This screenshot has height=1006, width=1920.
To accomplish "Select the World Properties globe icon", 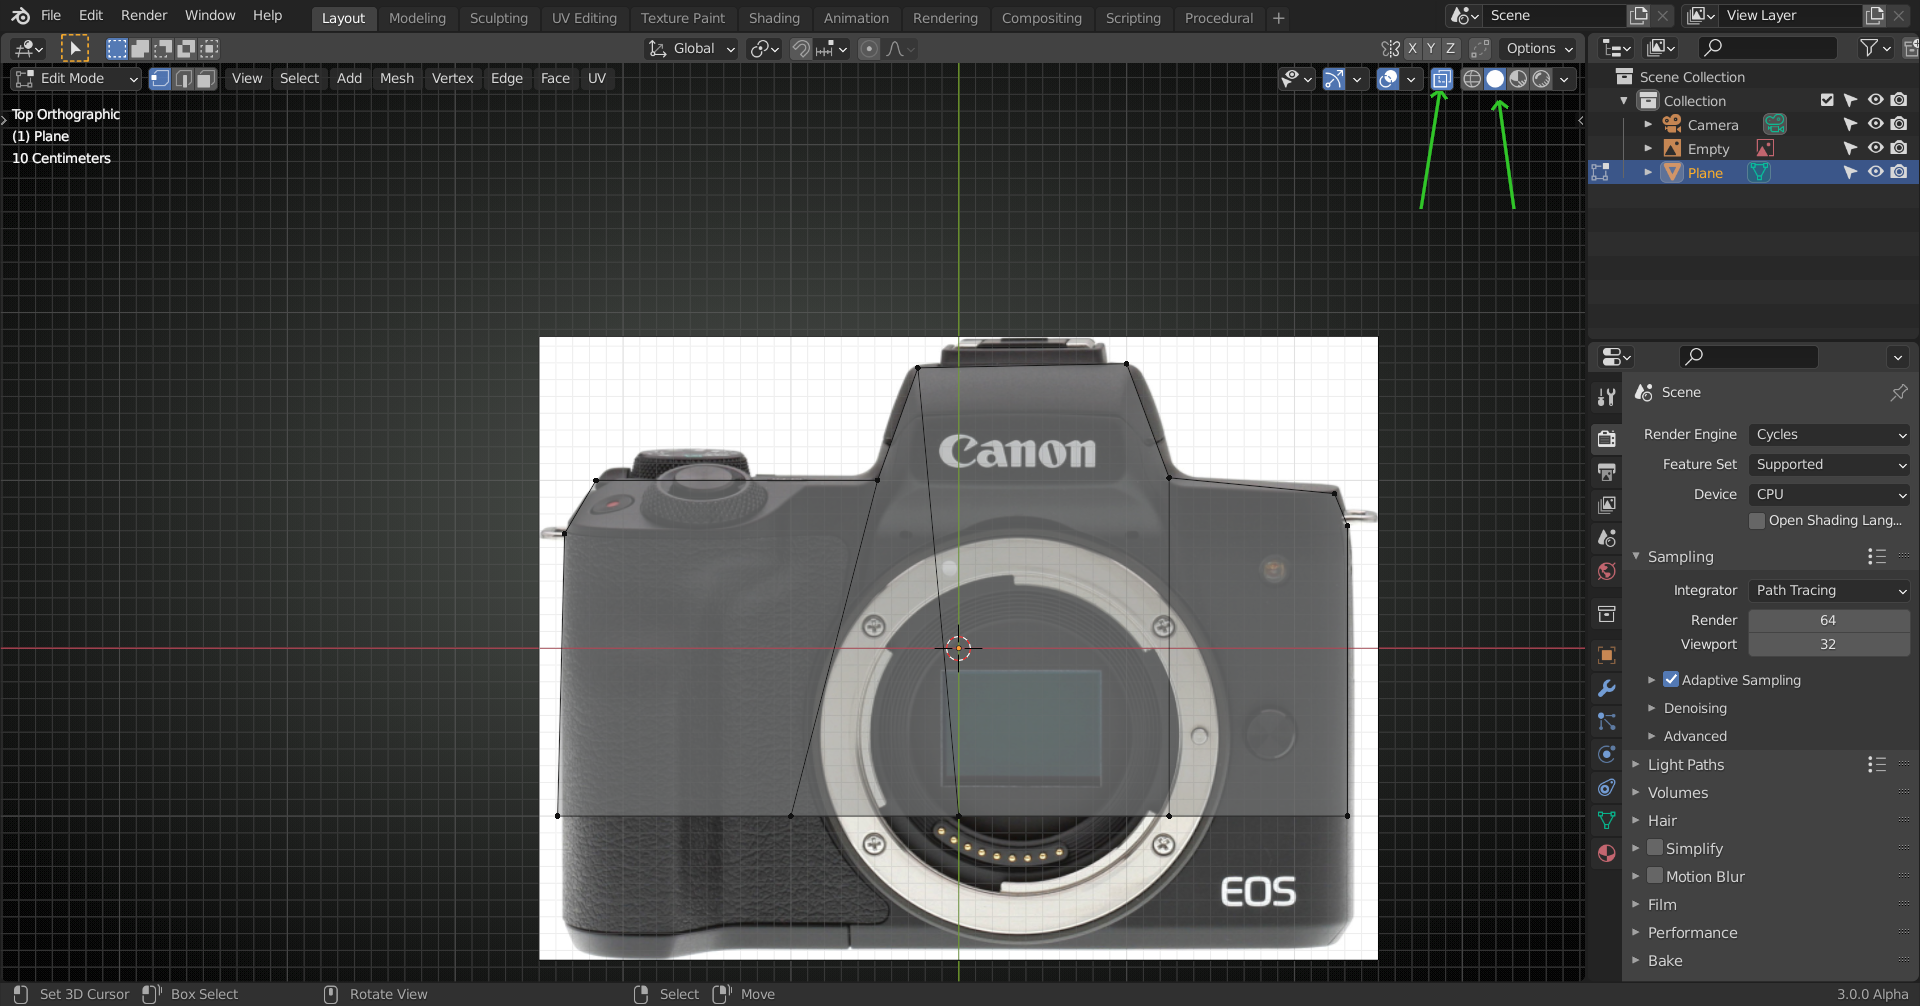I will pyautogui.click(x=1606, y=571).
